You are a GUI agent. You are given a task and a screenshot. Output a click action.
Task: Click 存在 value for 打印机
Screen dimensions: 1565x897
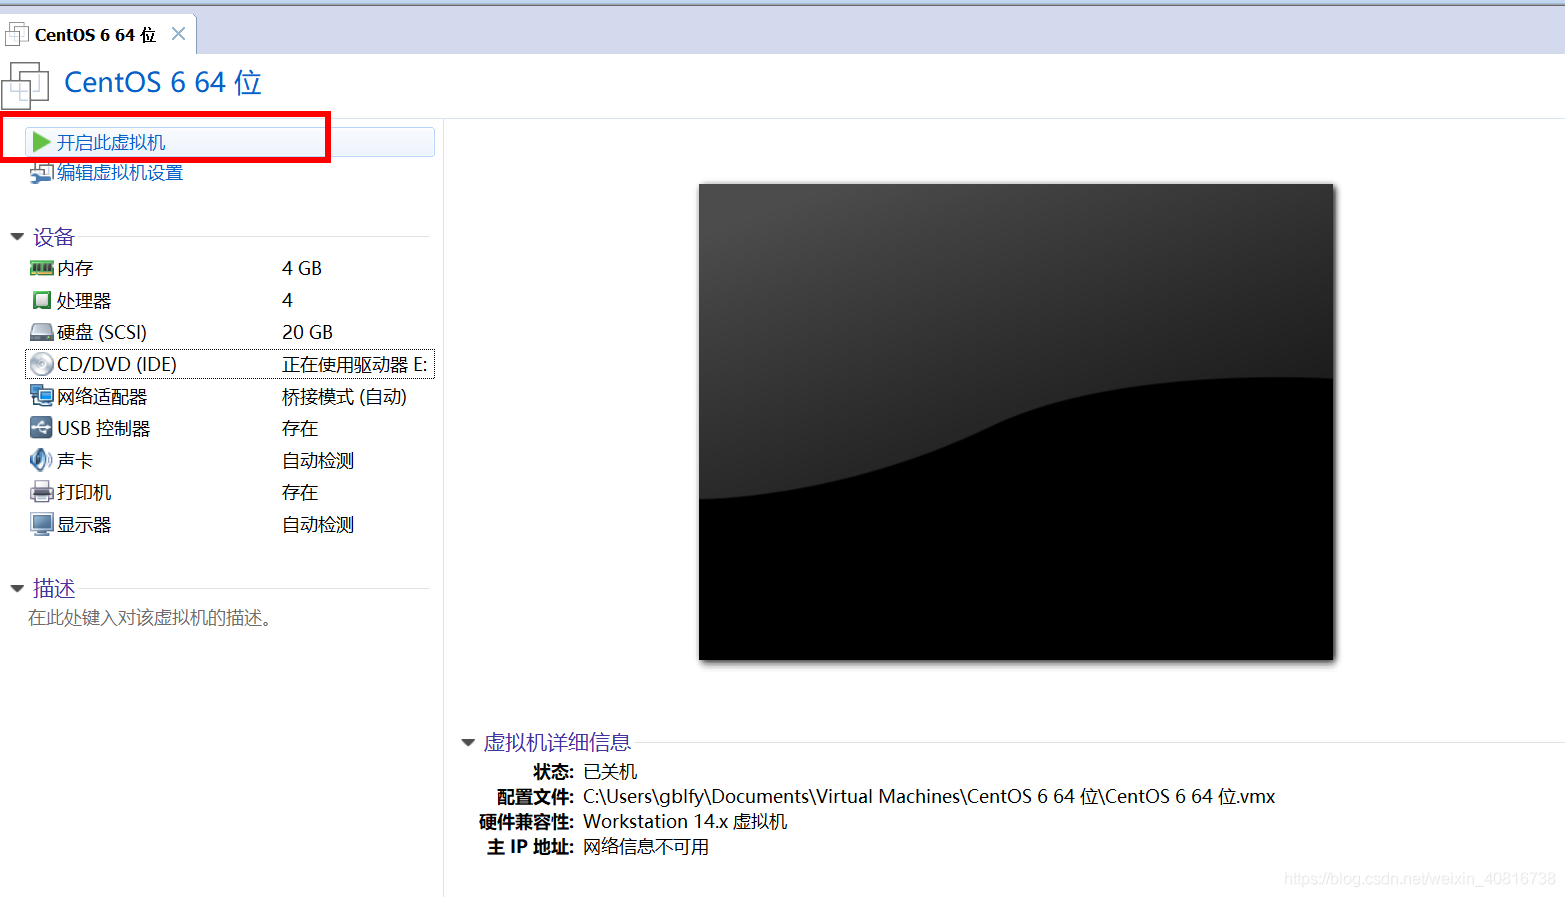(x=300, y=492)
